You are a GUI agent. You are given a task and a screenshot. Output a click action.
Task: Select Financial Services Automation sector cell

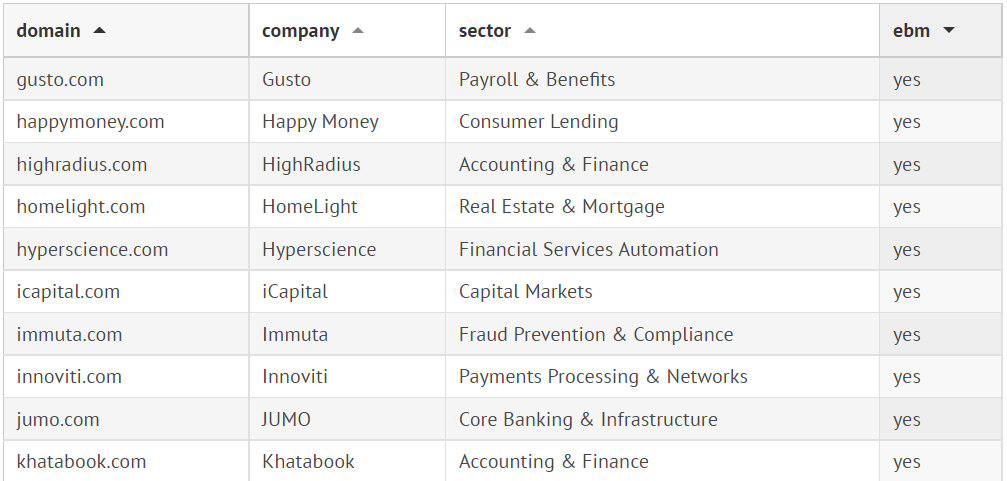588,250
